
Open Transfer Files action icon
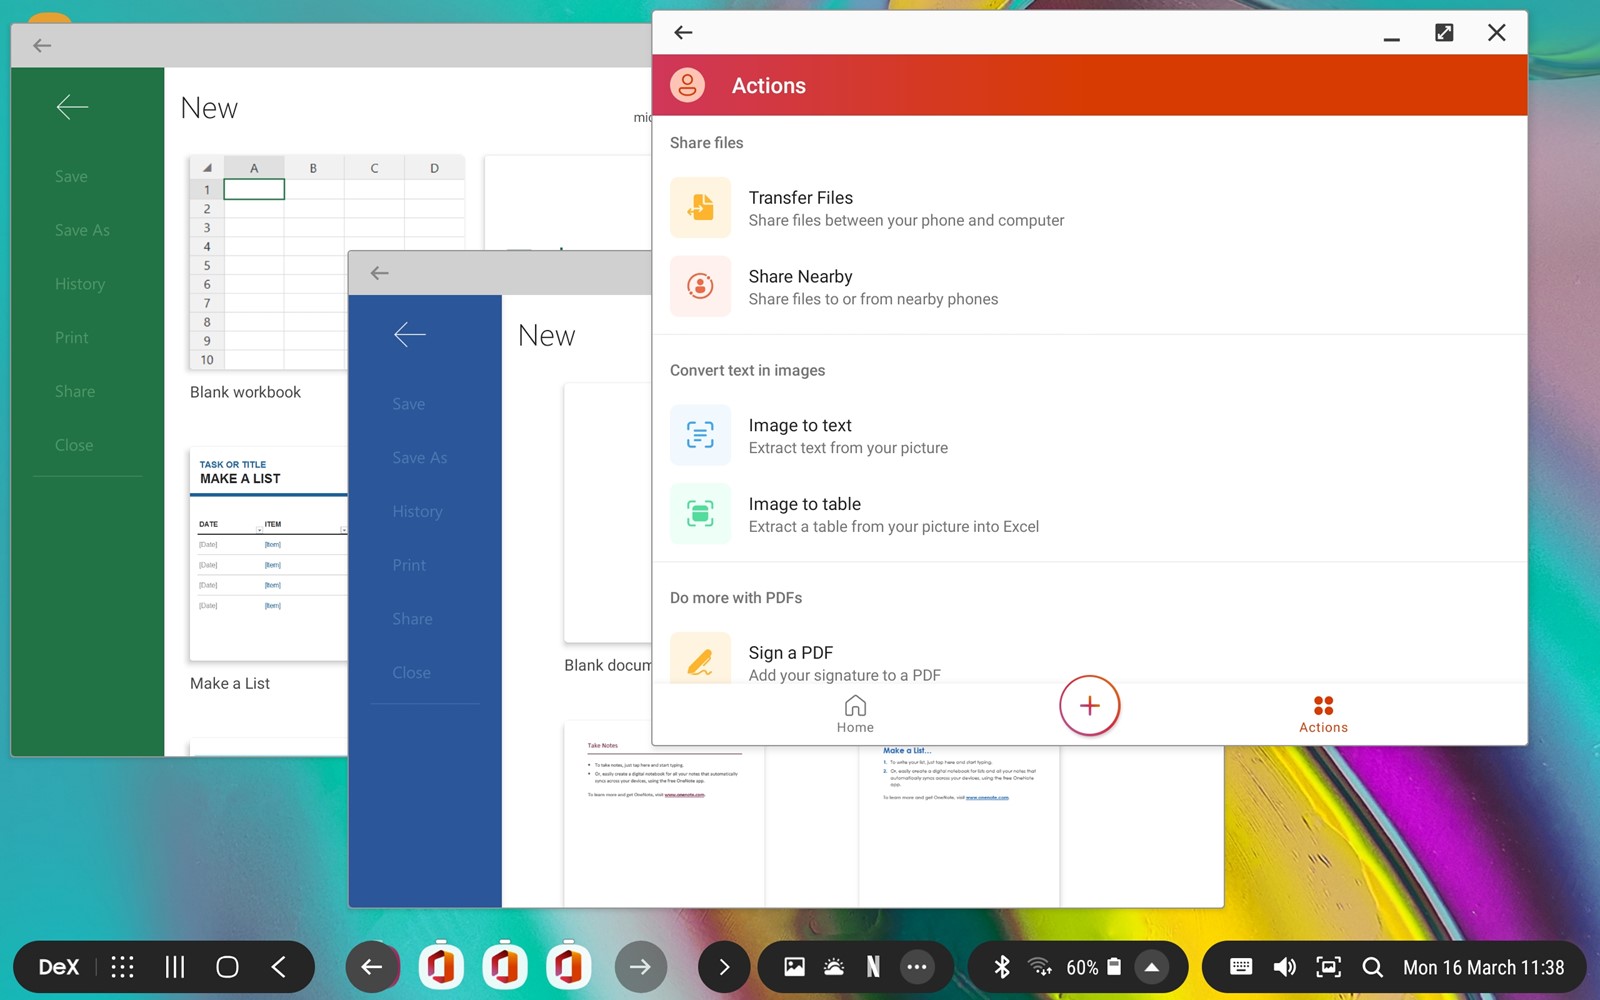tap(700, 208)
